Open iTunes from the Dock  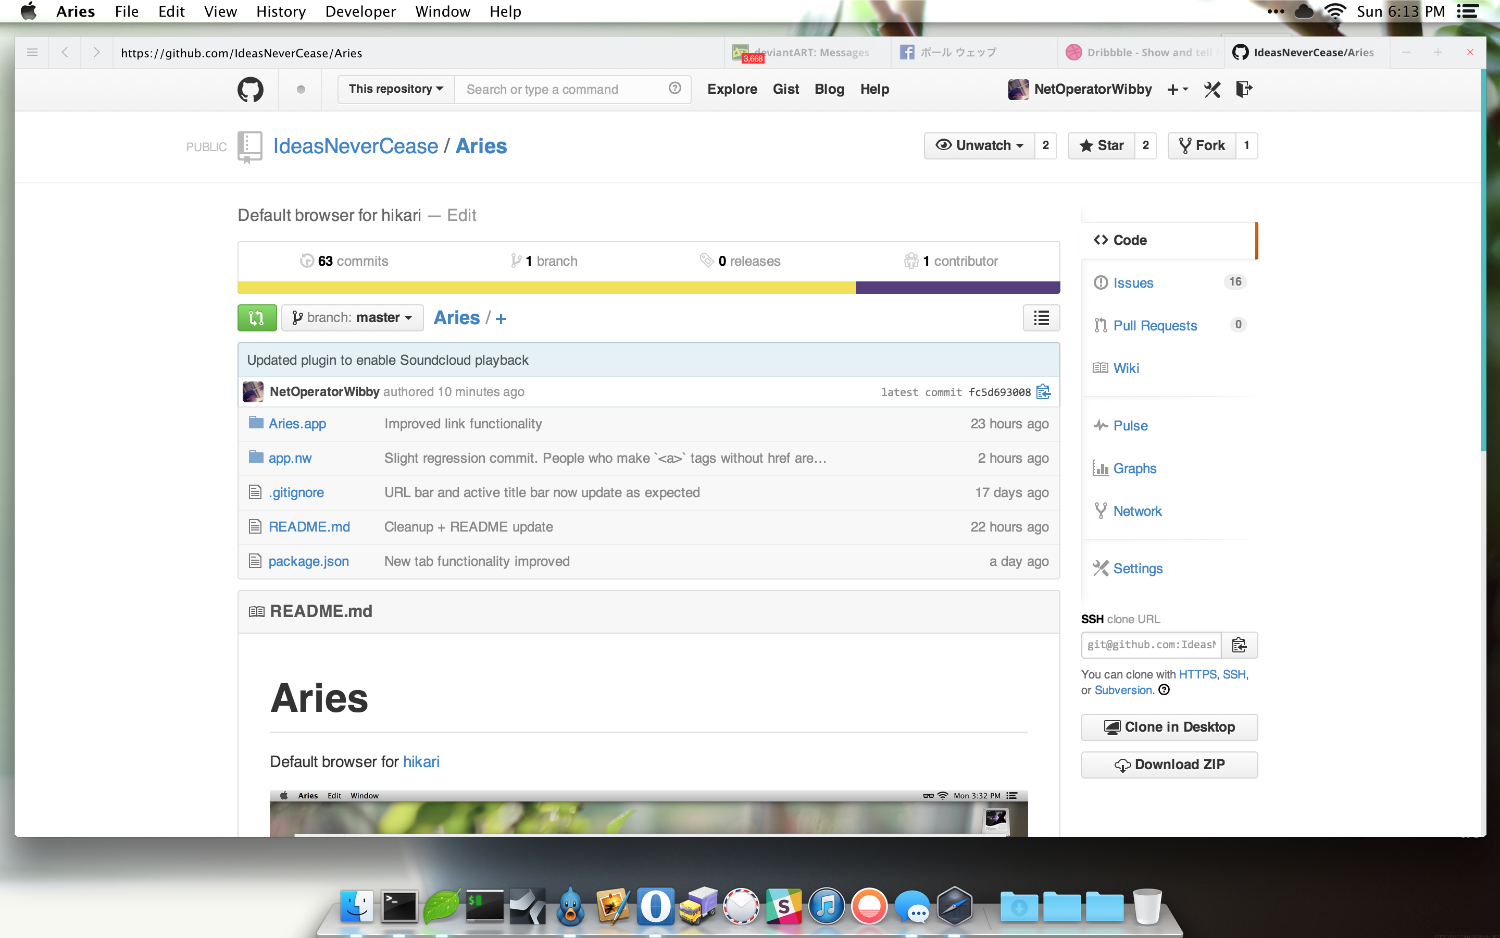[826, 906]
